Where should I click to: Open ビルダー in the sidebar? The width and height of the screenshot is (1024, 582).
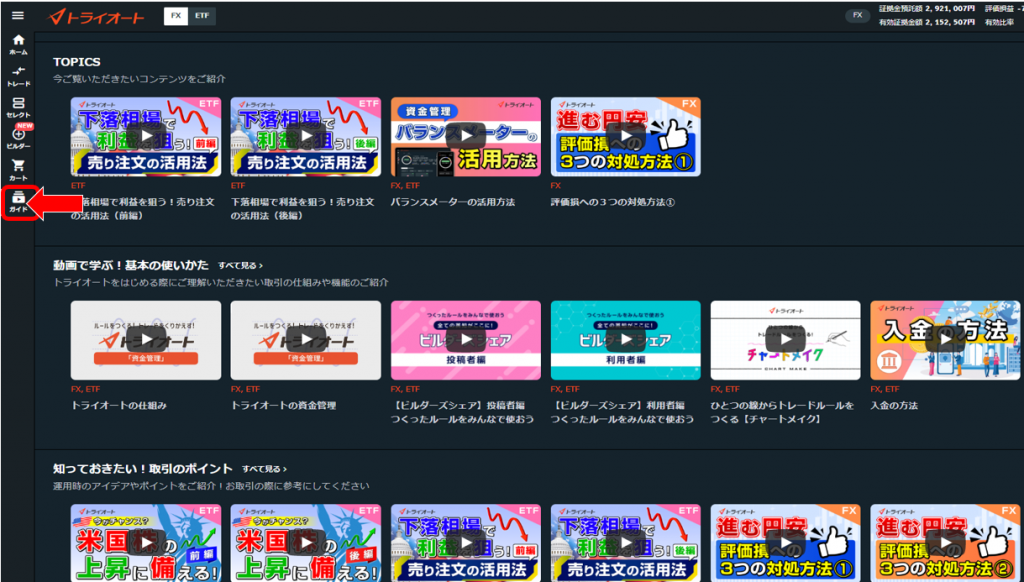[18, 138]
